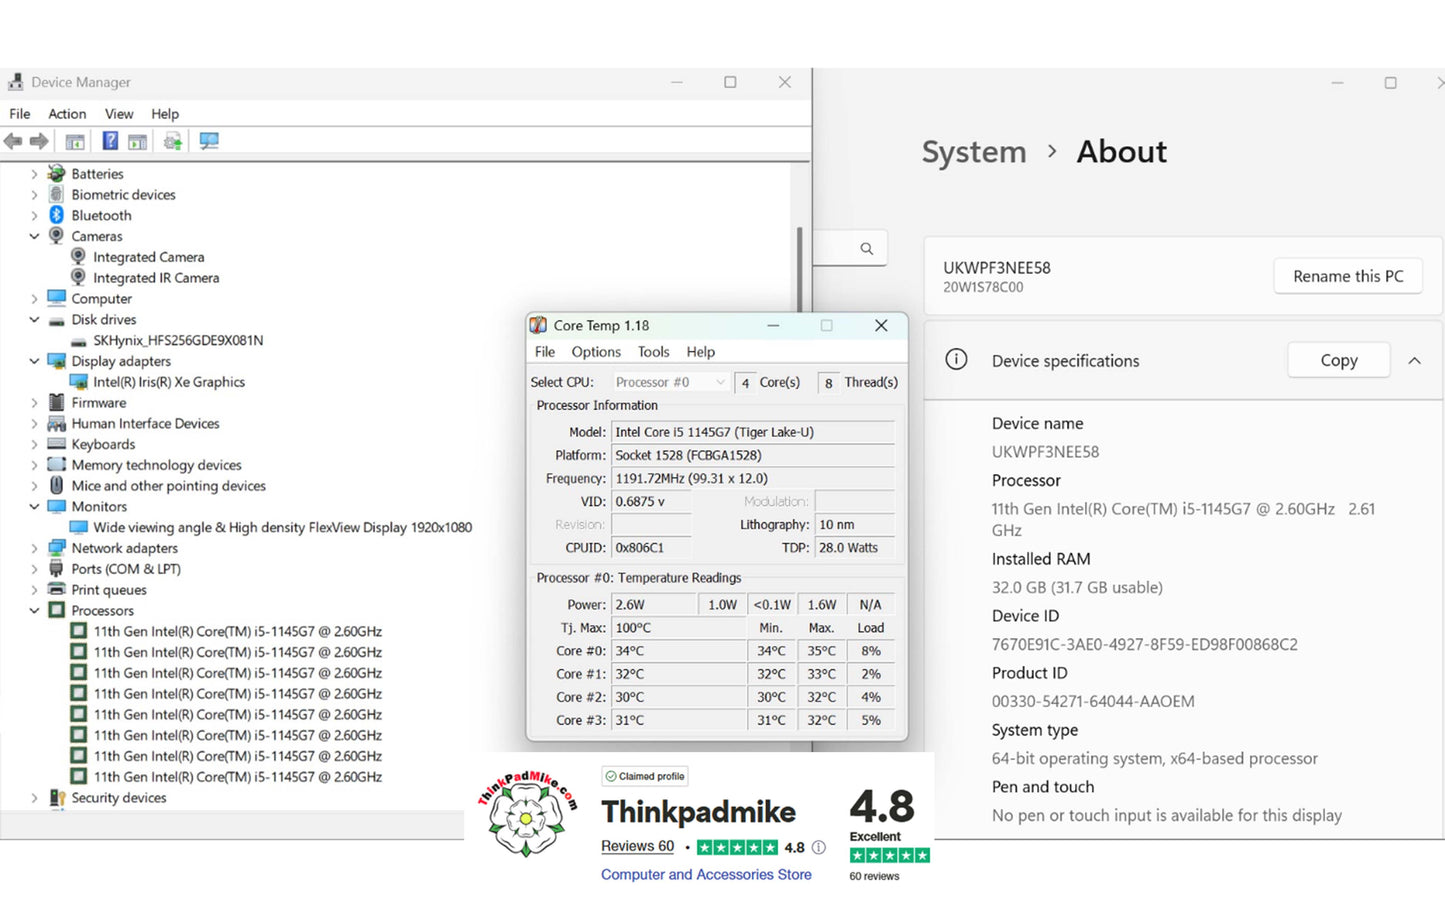Open the Help toolbar icon in Device Manager
Viewport: 1445px width, 908px height.
(x=110, y=141)
